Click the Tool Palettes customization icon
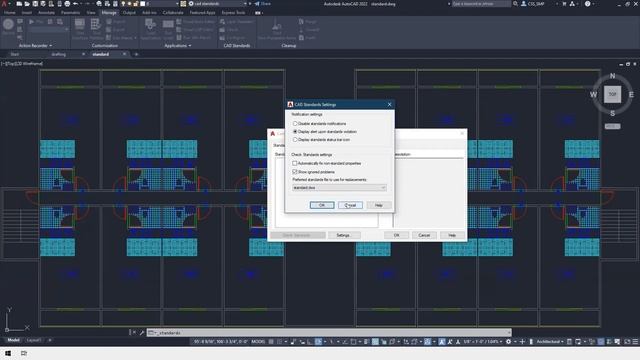The height and width of the screenshot is (360, 640). (96, 29)
